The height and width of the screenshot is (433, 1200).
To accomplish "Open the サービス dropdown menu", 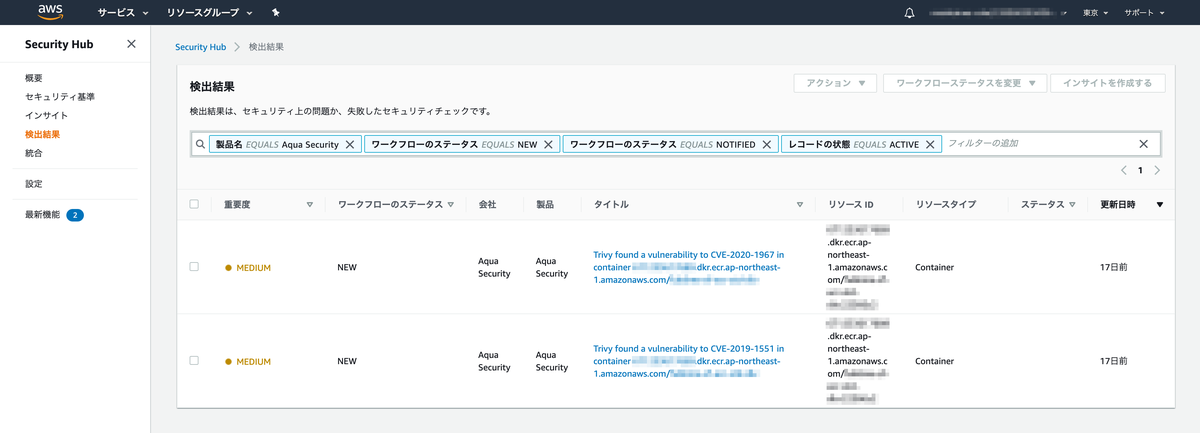I will (124, 13).
